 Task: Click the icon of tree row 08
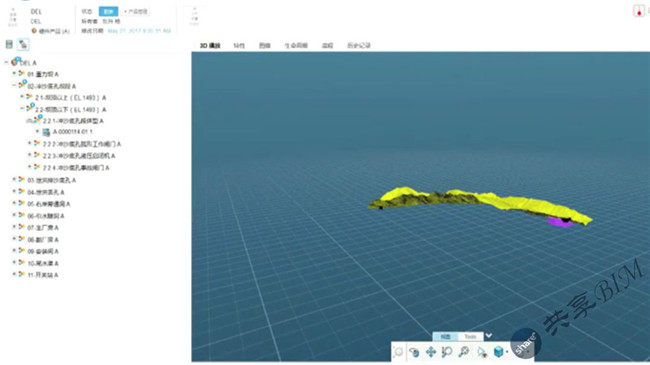click(22, 239)
